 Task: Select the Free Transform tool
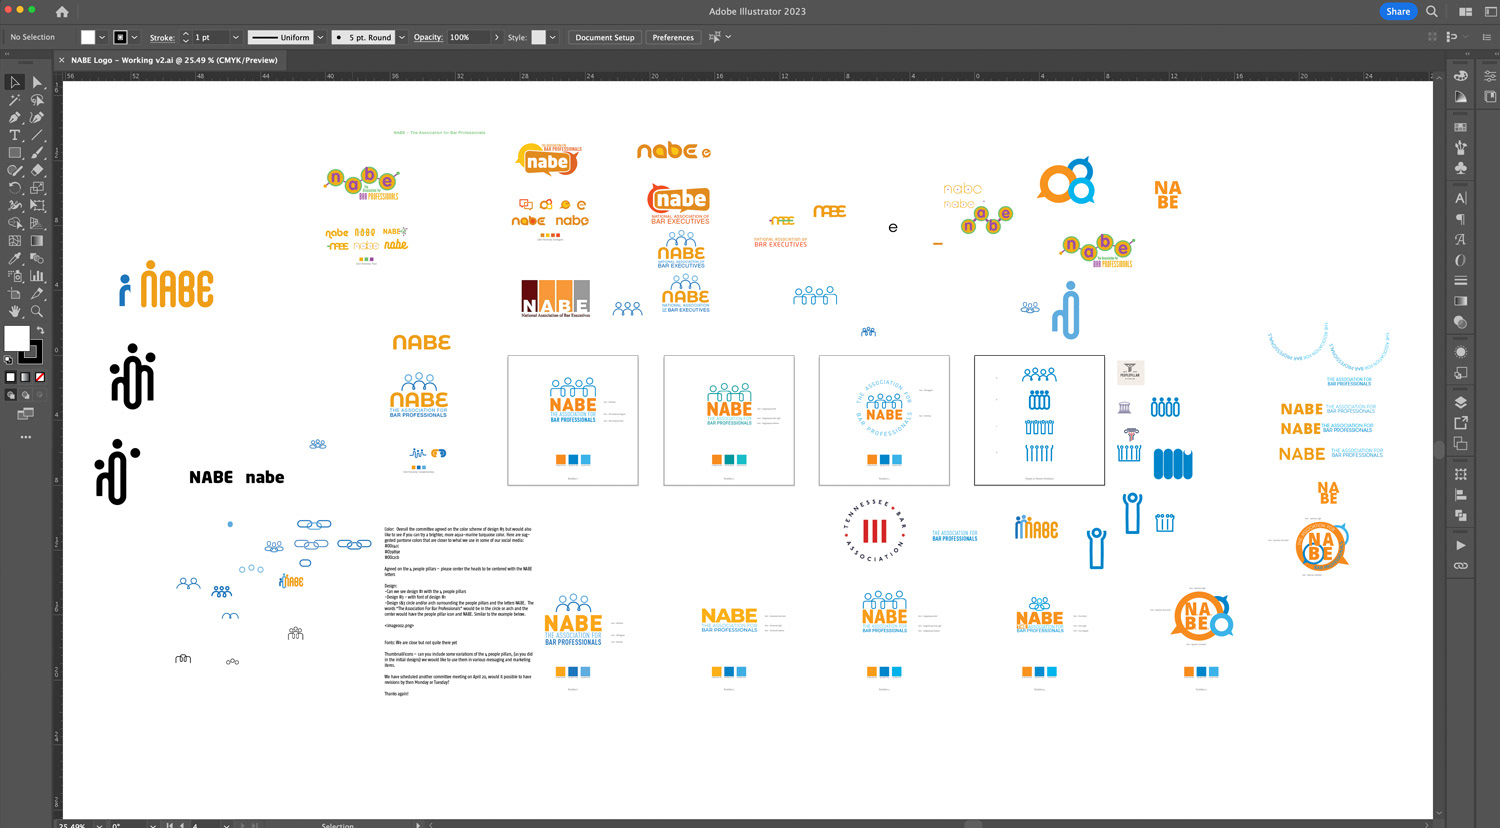37,205
